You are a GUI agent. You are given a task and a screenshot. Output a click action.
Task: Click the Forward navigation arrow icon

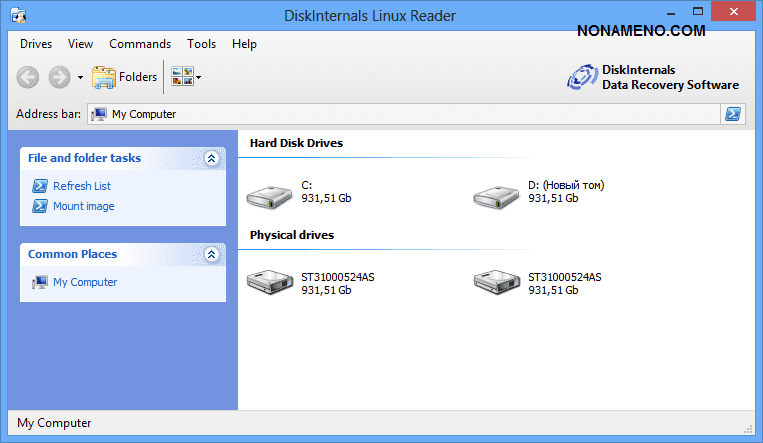click(x=59, y=77)
